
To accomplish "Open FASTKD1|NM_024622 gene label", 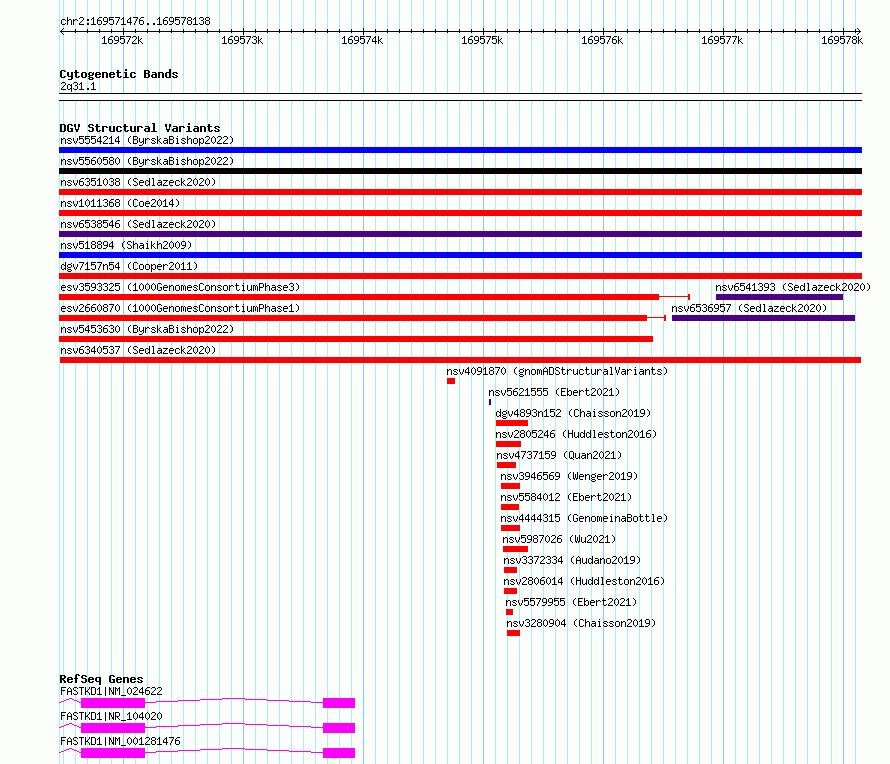I will [111, 691].
